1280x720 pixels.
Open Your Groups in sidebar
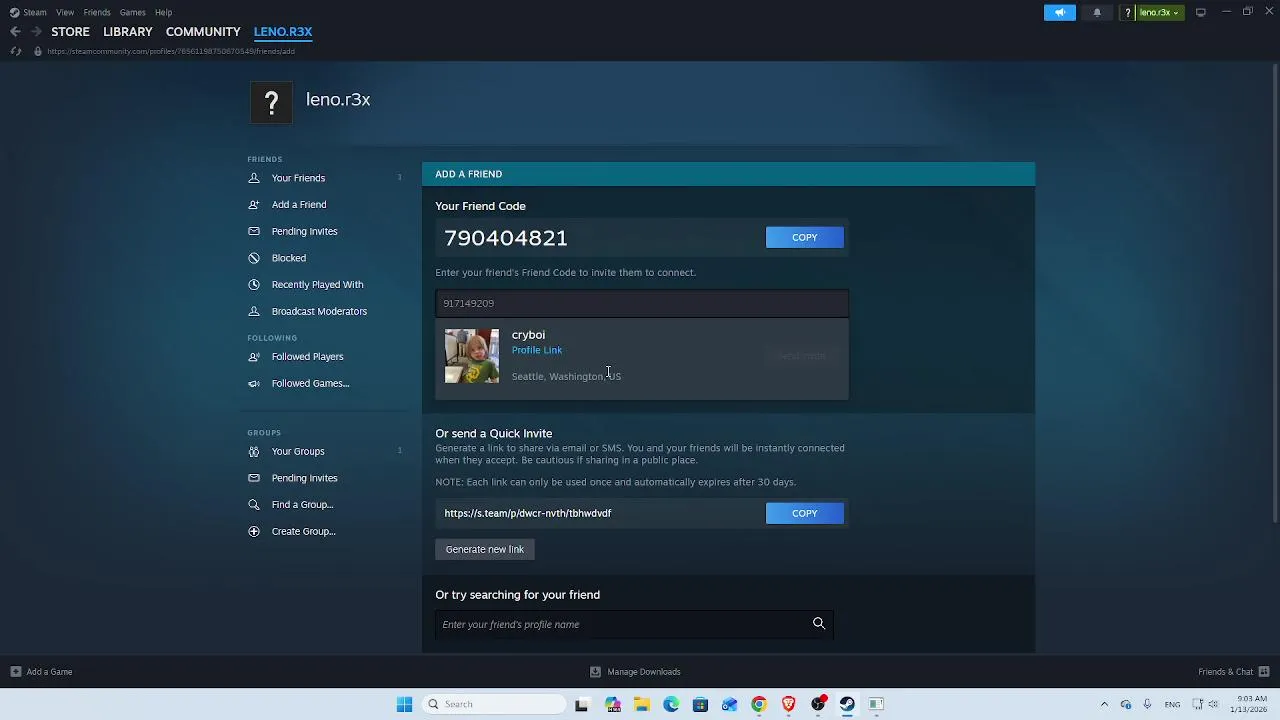click(x=298, y=451)
